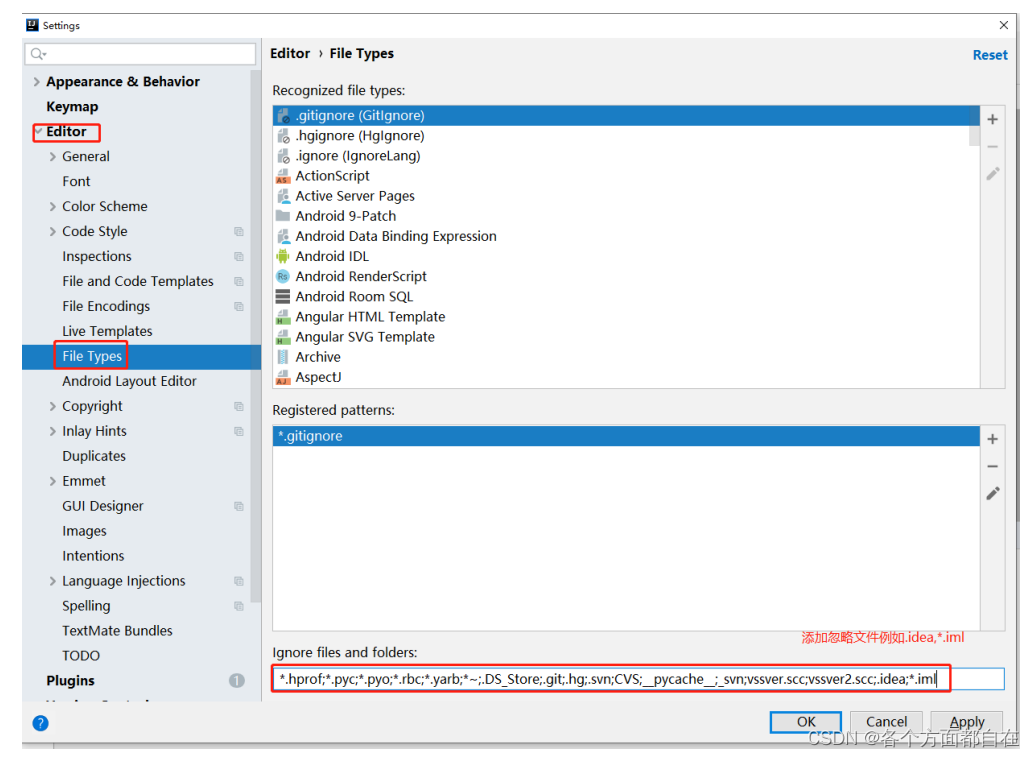Screen dimensions: 1035x757
Task: Click the Plugins update count badge
Action: coord(237,680)
